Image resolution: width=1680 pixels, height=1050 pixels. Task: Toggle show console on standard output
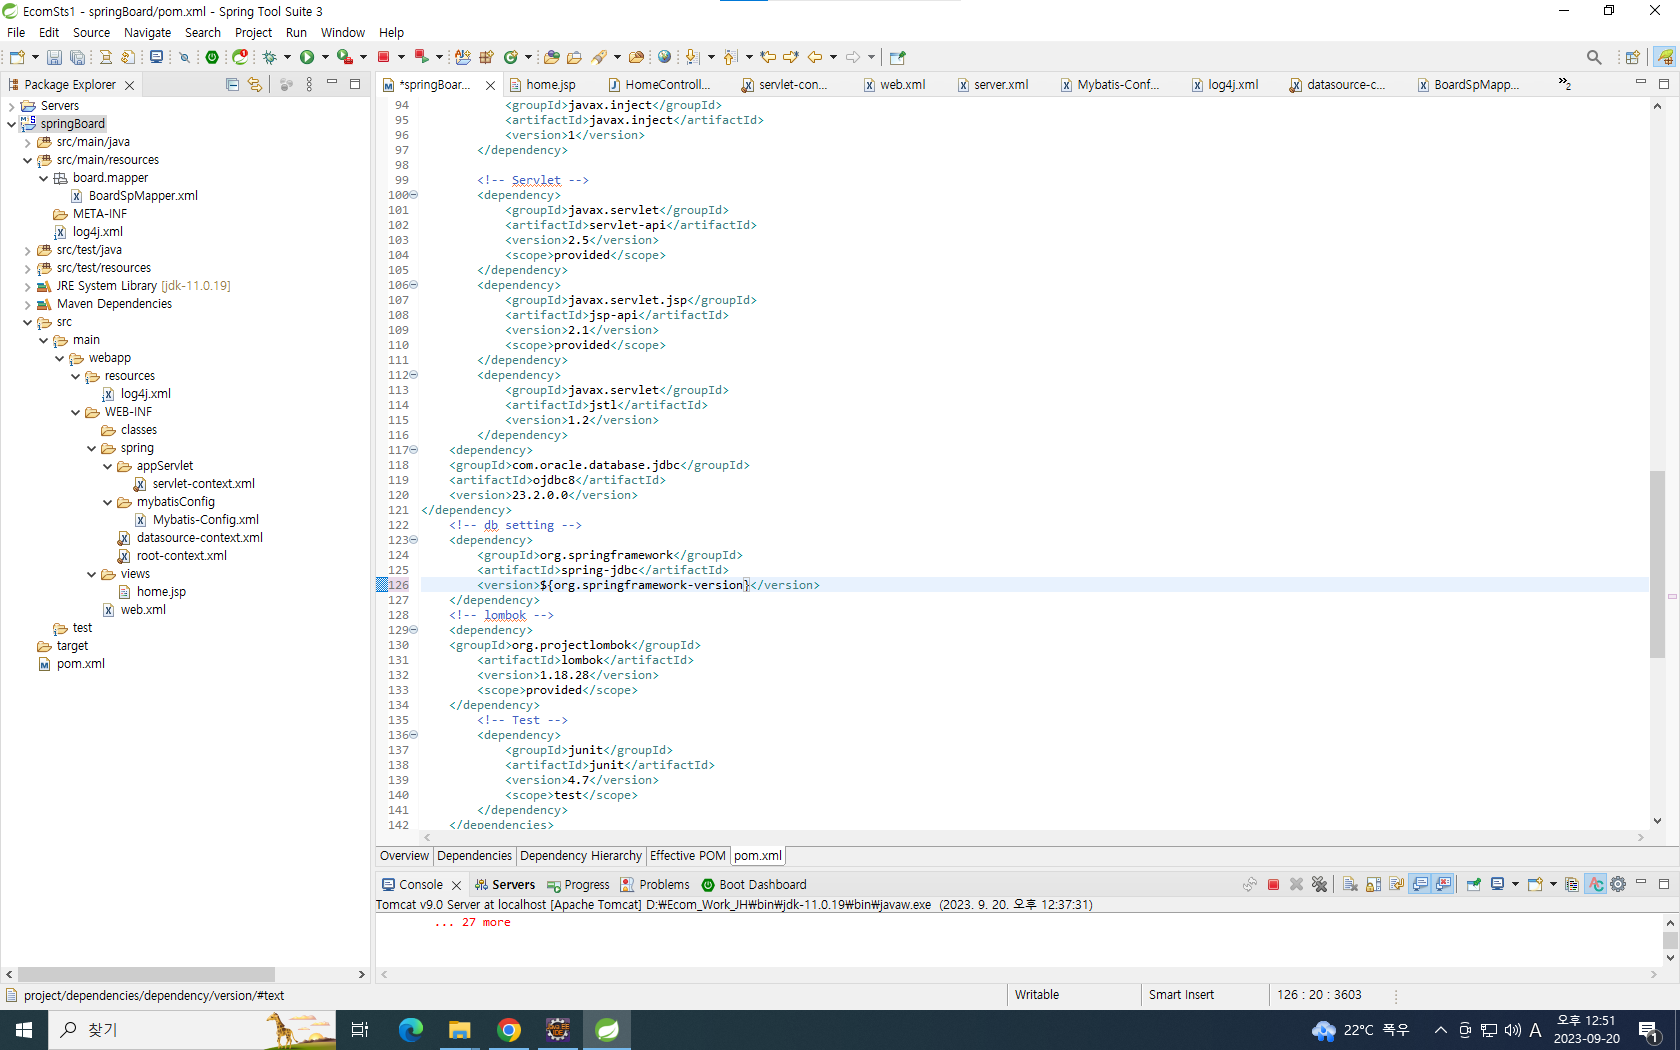pos(1420,884)
